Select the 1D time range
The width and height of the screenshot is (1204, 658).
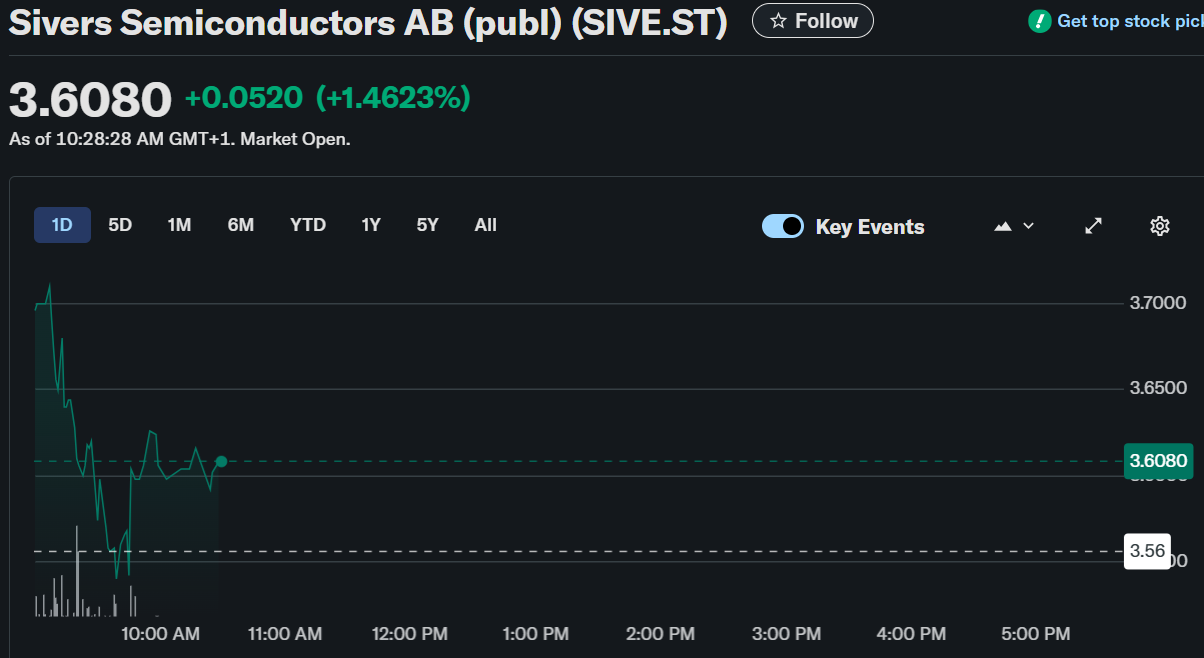(x=62, y=225)
